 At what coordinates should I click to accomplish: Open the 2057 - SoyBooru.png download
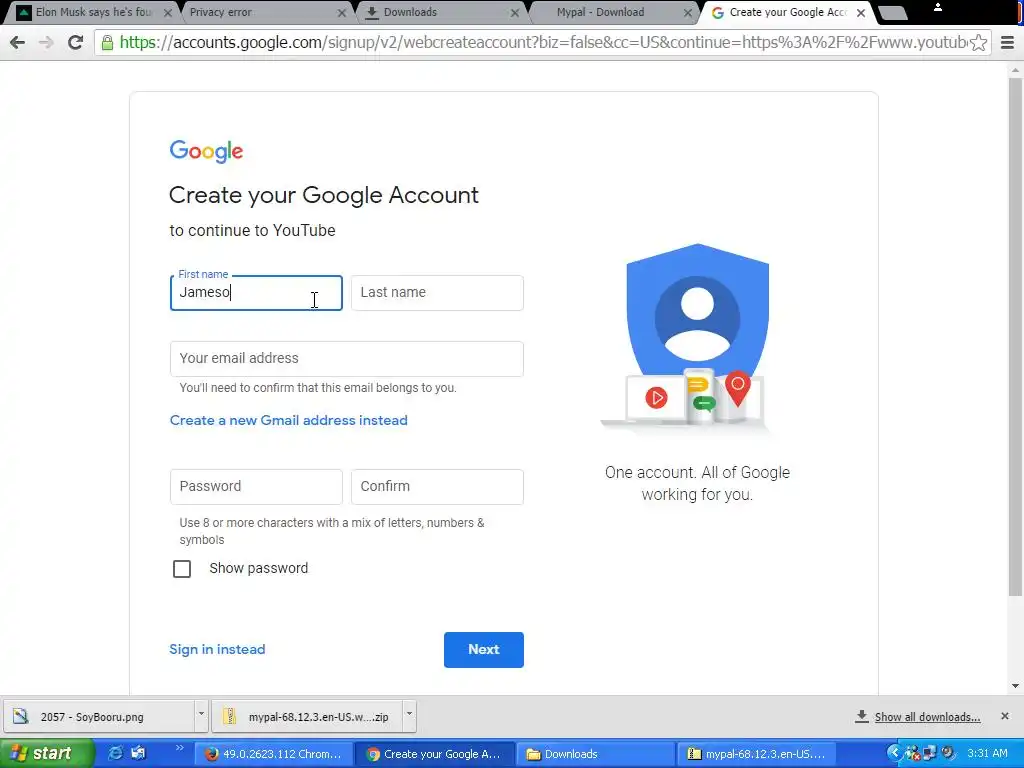pyautogui.click(x=99, y=716)
